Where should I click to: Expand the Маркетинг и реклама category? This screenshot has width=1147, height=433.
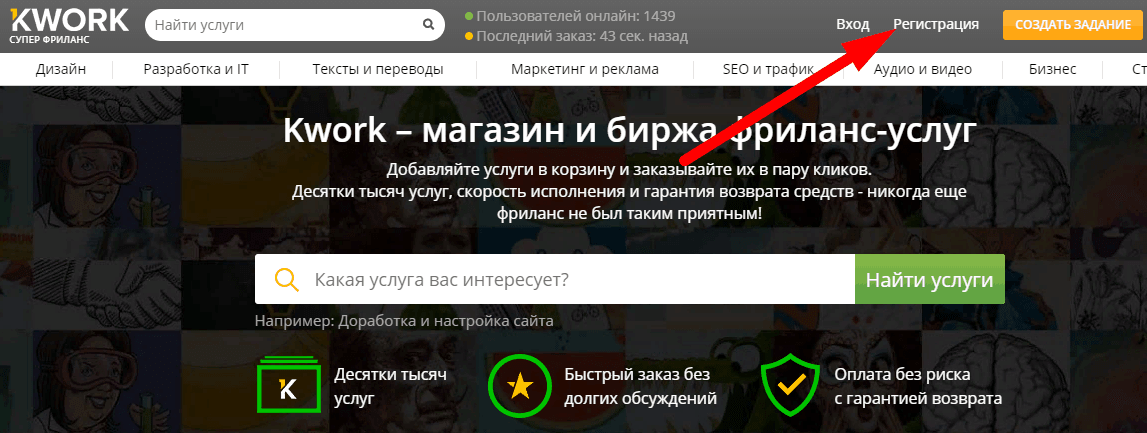click(584, 69)
